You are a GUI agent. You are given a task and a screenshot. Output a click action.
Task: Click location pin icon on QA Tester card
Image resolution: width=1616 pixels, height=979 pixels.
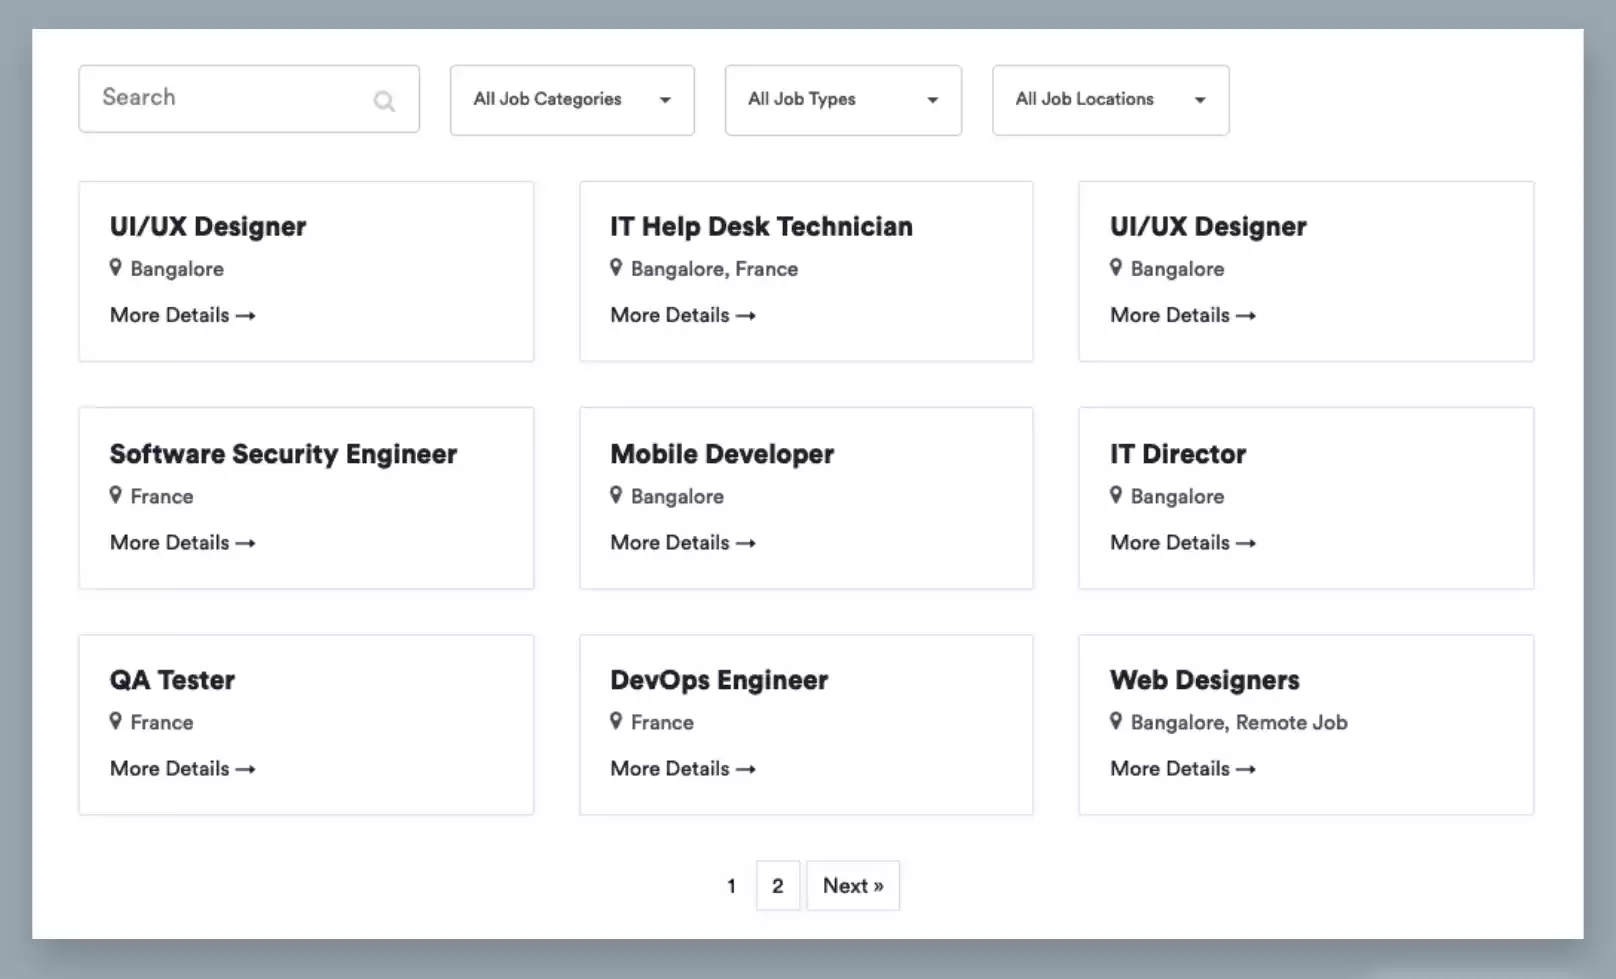116,720
